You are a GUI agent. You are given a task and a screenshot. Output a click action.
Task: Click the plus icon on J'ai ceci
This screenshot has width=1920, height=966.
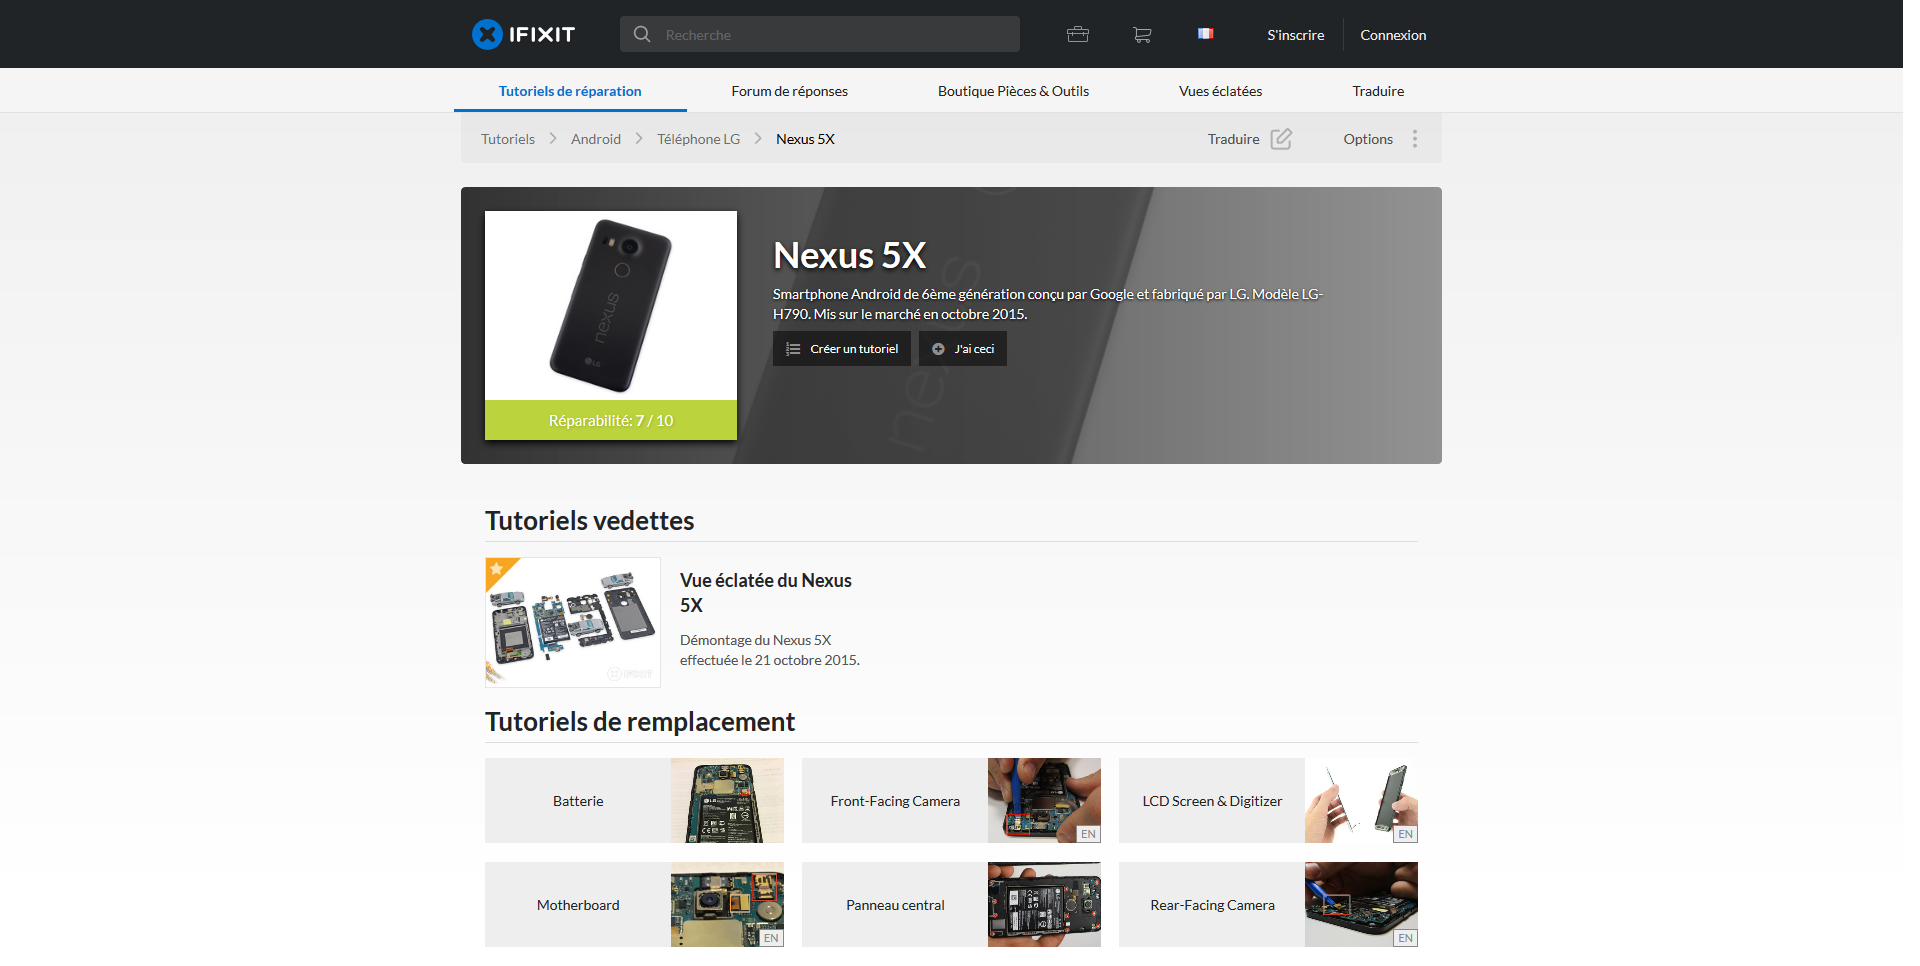point(938,349)
